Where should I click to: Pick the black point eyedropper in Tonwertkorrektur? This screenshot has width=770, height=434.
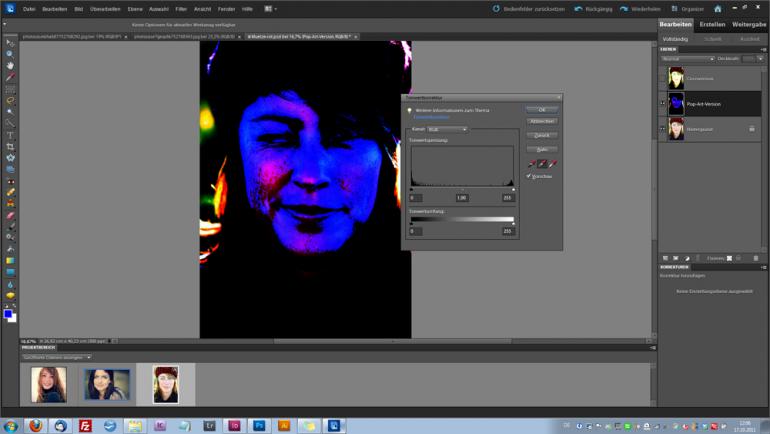point(532,163)
